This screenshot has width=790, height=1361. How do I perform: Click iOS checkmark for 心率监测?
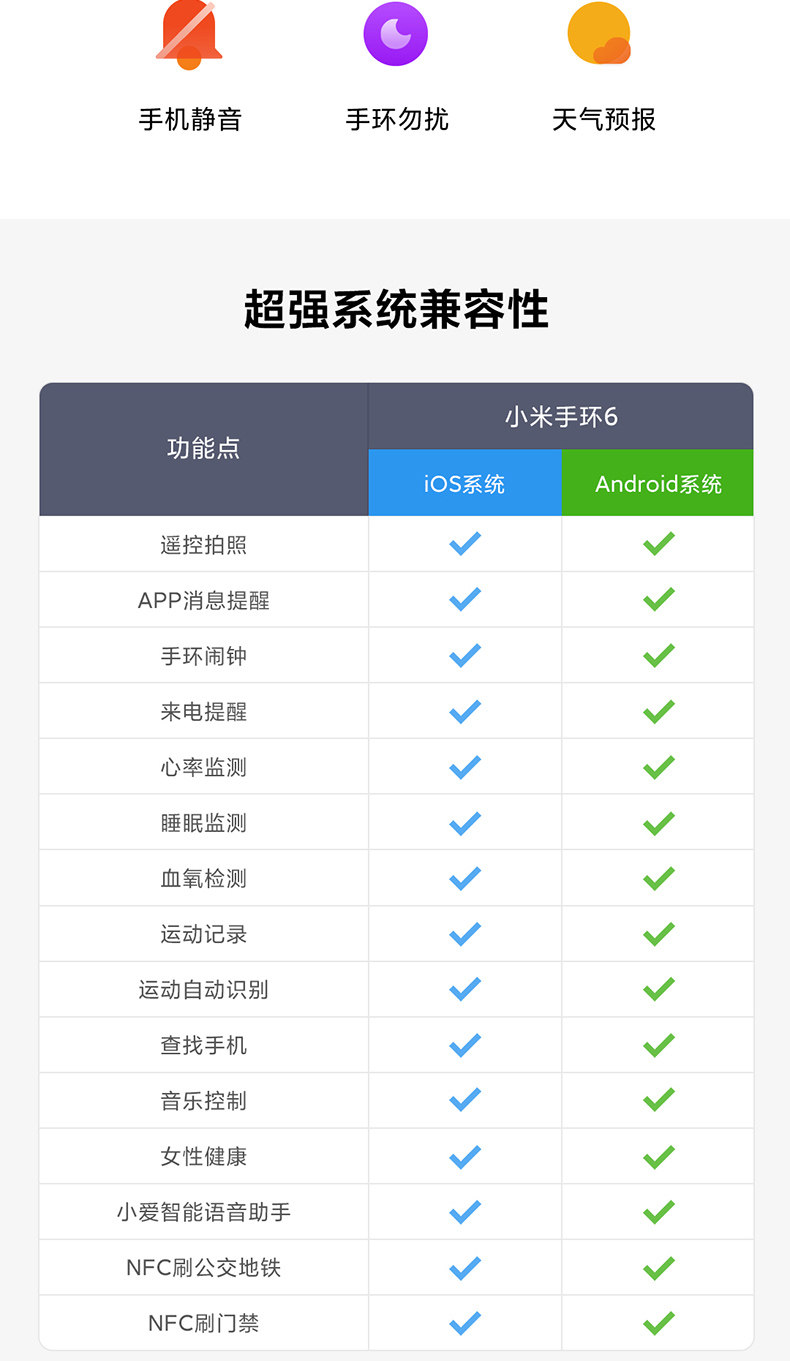(465, 767)
